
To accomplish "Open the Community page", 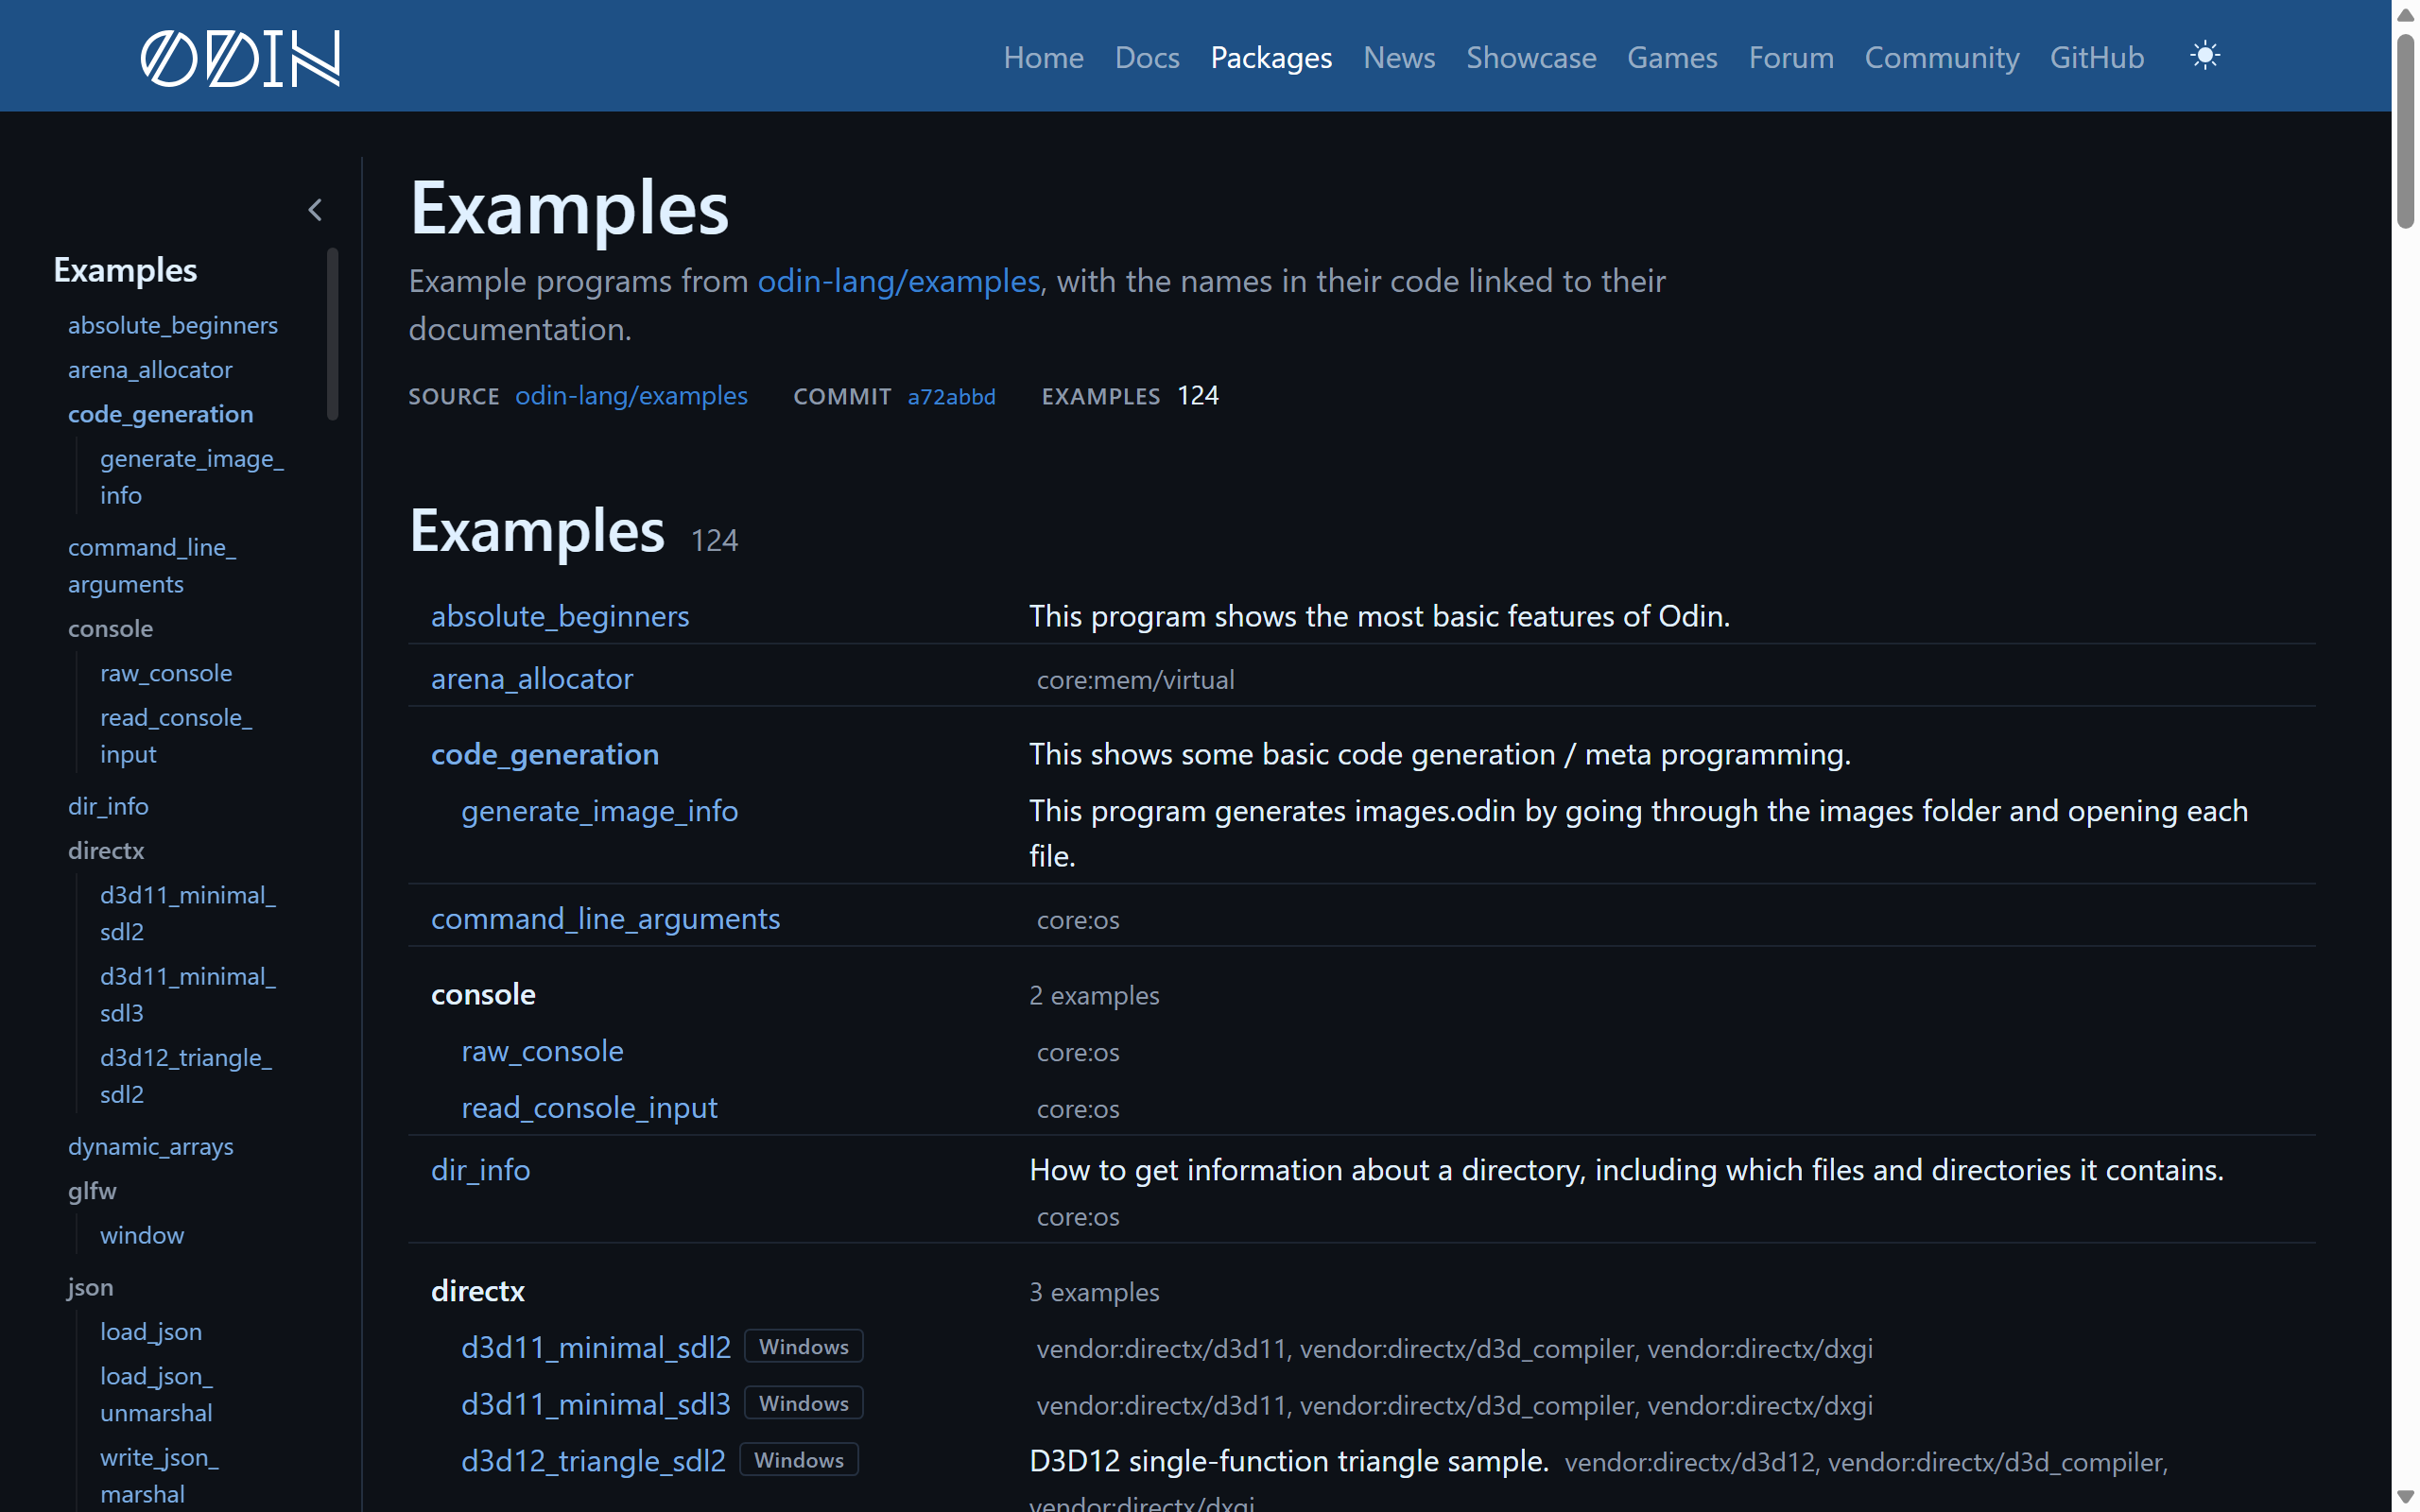I will (1942, 57).
